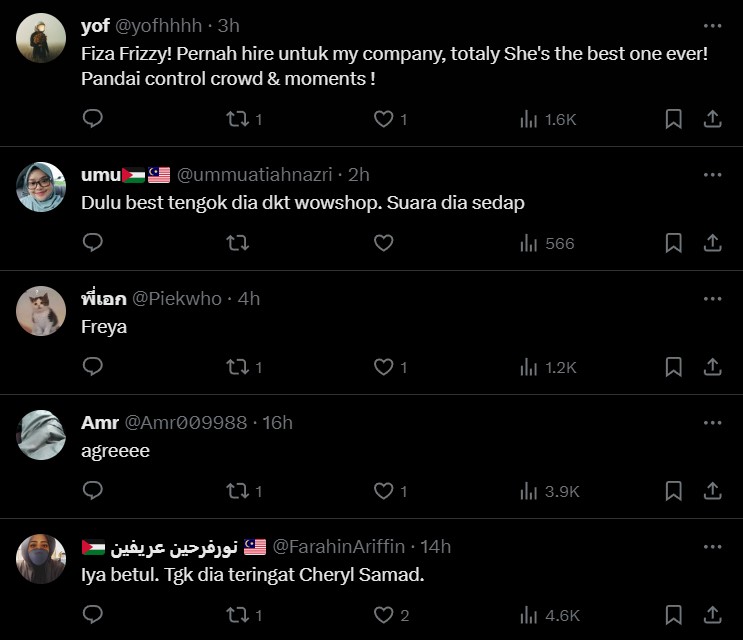Screen dimensions: 743x640
Task: View 4.6K views analytics on FarahinAriffin's tweet
Action: 549,615
